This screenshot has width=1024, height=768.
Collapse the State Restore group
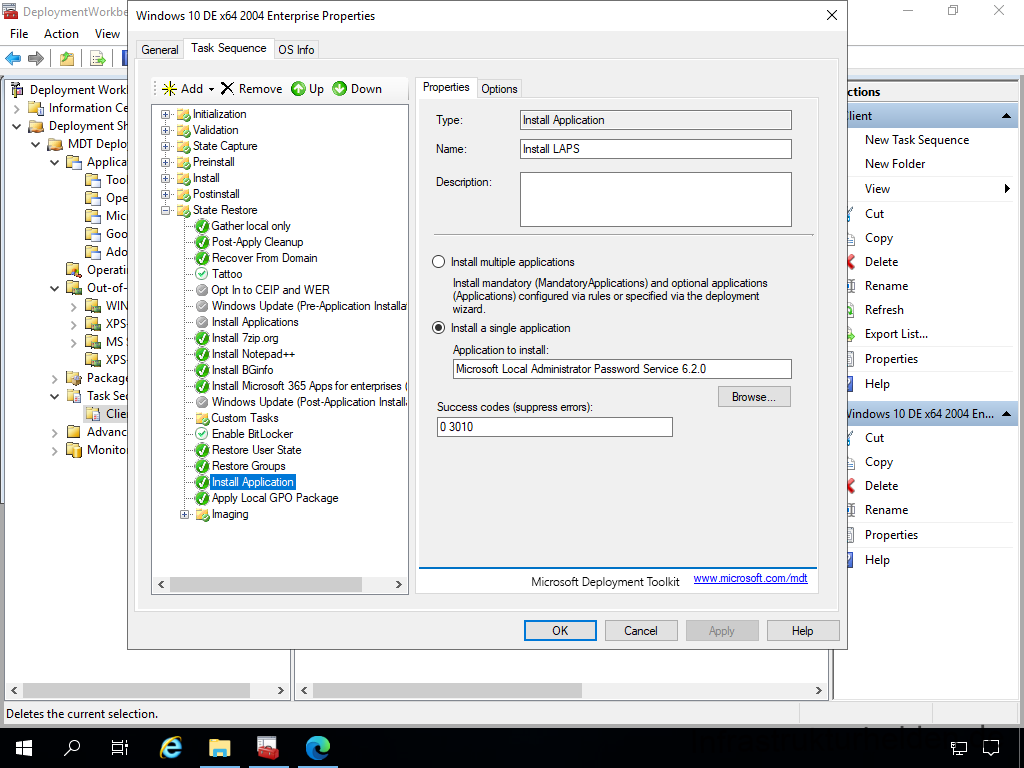[x=166, y=210]
